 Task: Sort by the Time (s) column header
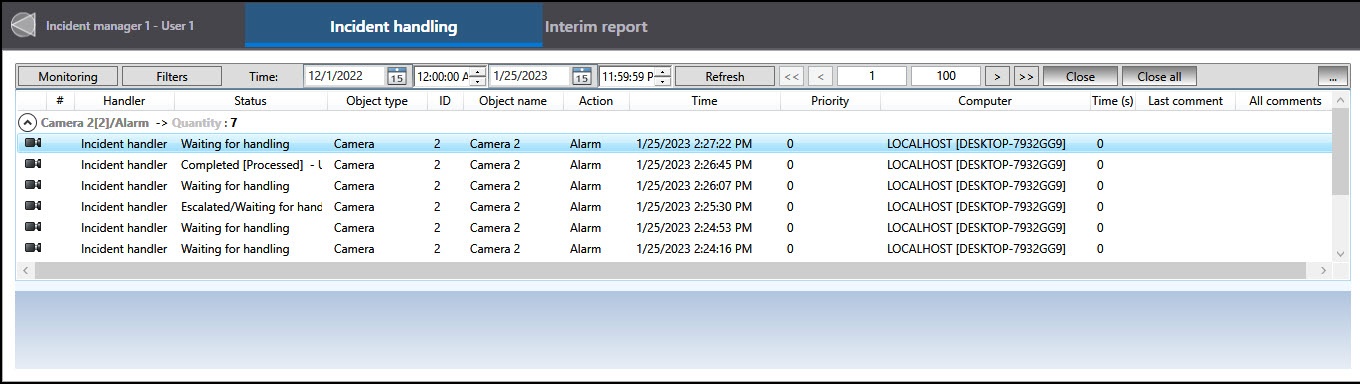pyautogui.click(x=1113, y=101)
